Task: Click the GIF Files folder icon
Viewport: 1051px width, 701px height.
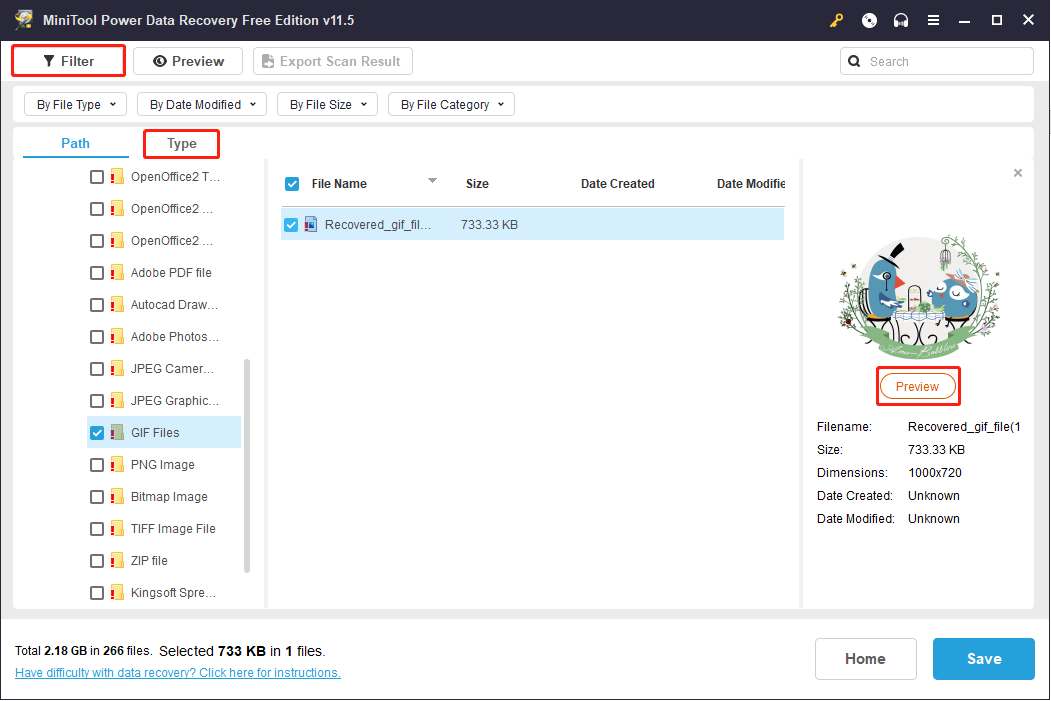Action: click(117, 432)
